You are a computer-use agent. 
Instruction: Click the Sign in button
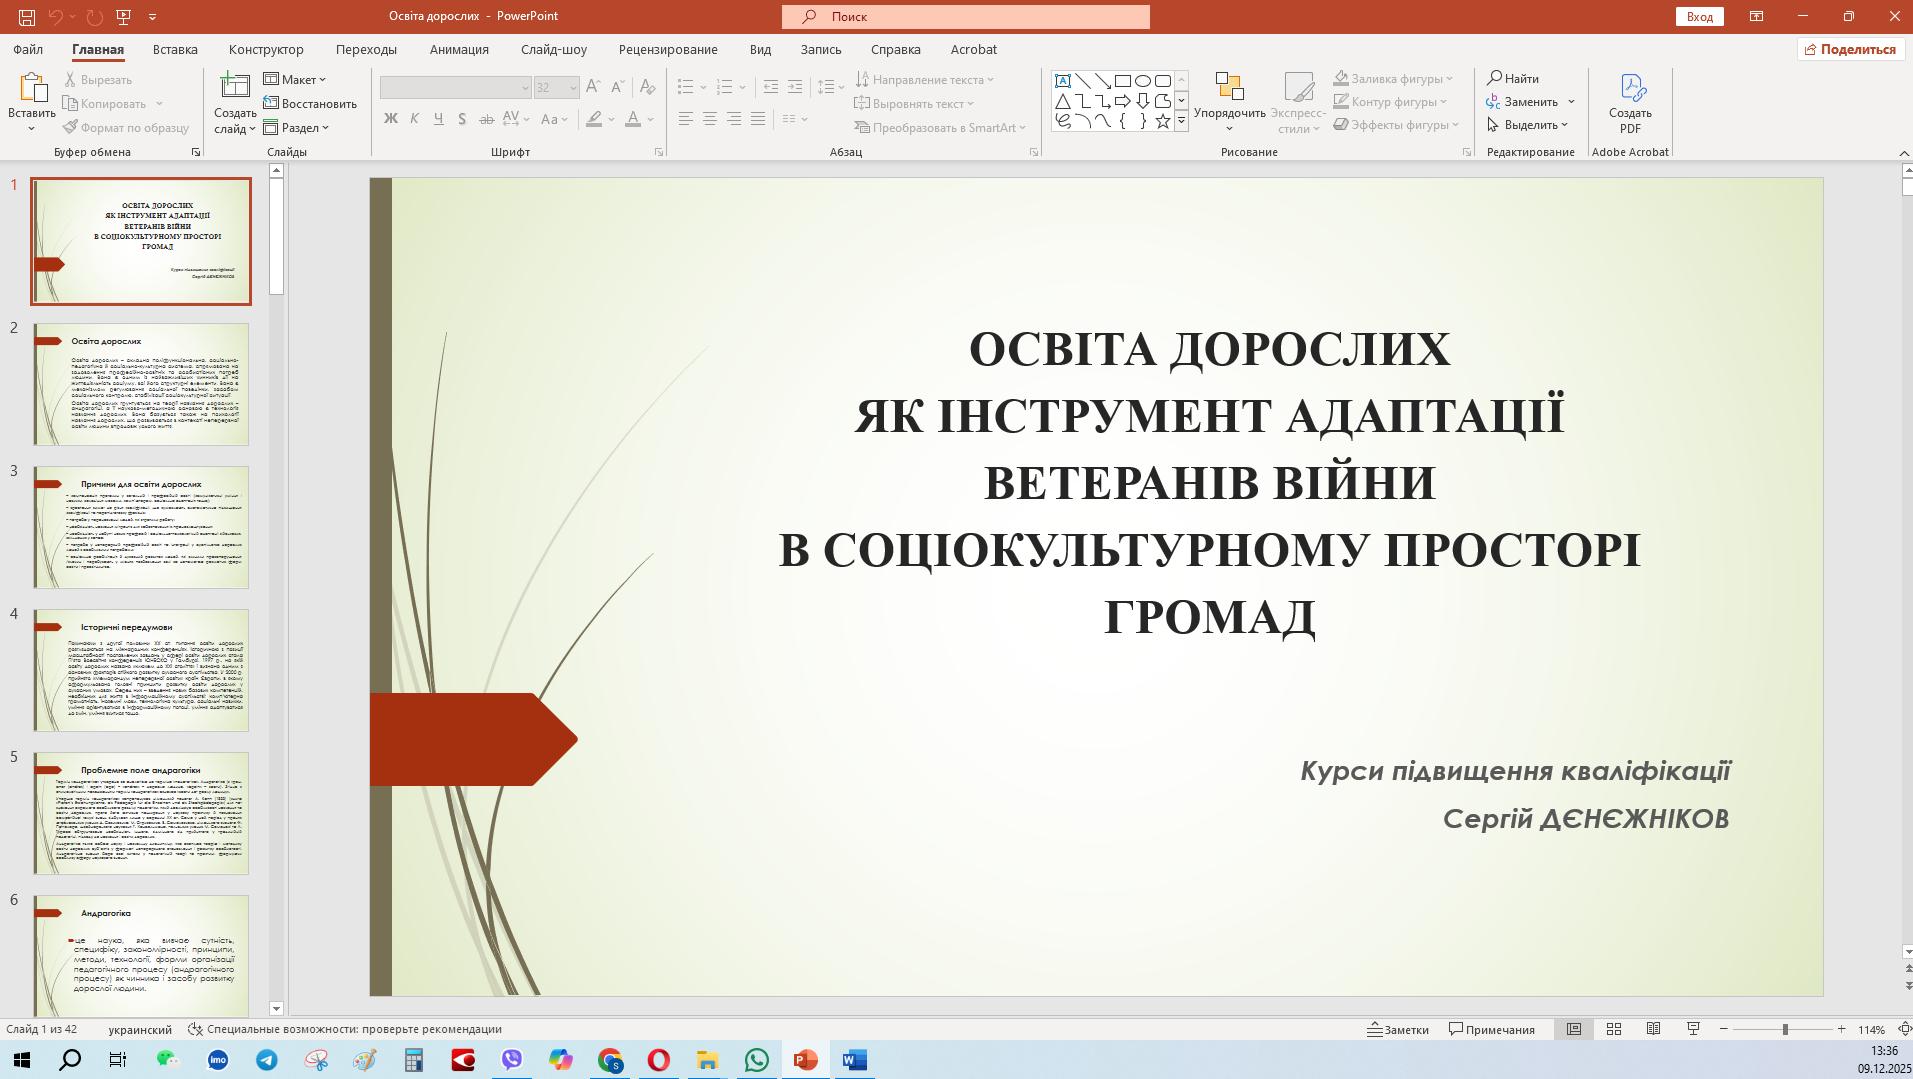pos(1699,16)
